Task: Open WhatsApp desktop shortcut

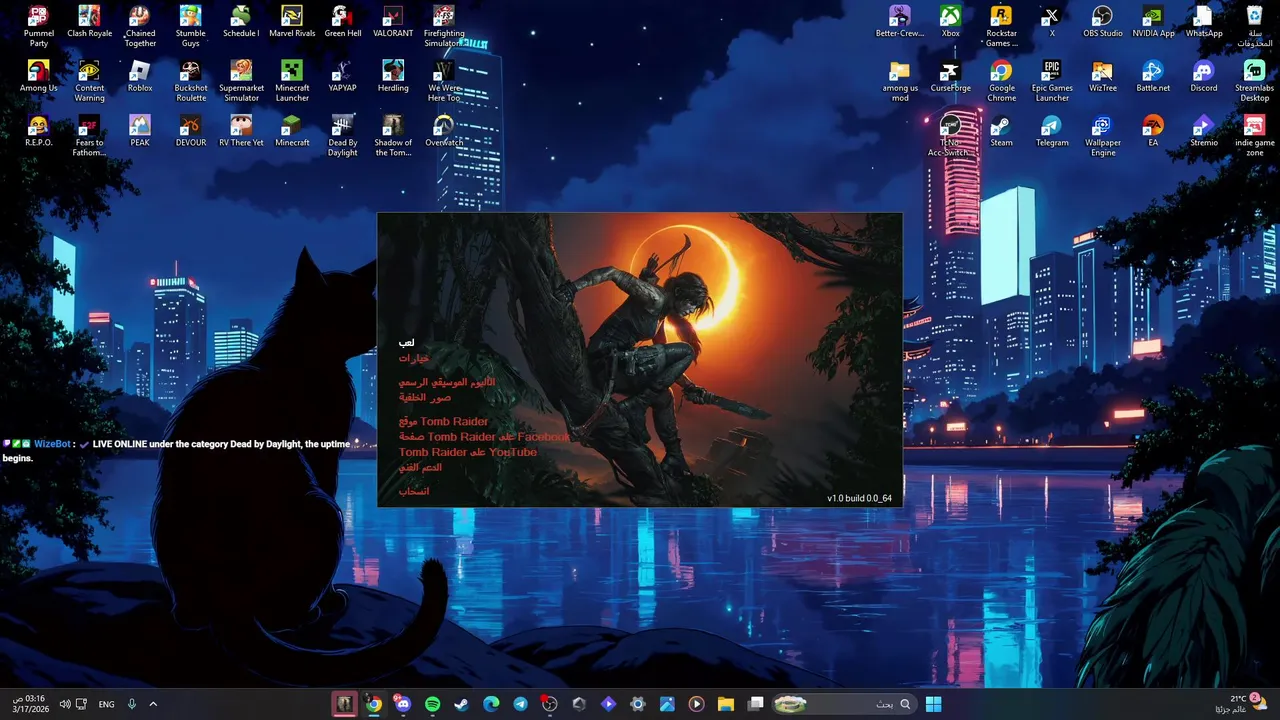Action: [1204, 22]
